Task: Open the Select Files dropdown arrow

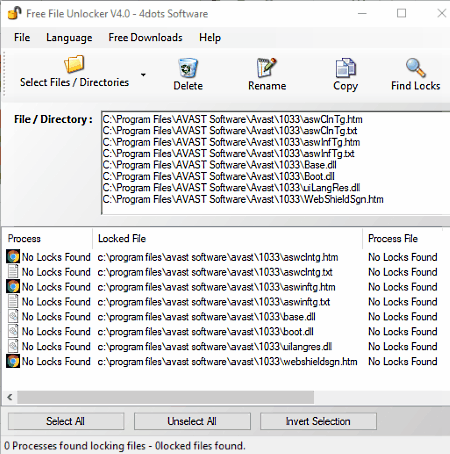Action: (x=143, y=75)
